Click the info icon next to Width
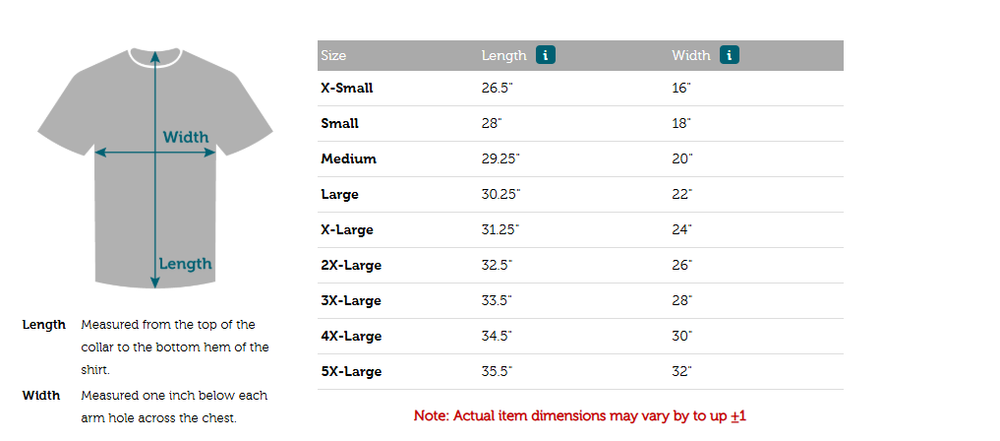 (729, 55)
